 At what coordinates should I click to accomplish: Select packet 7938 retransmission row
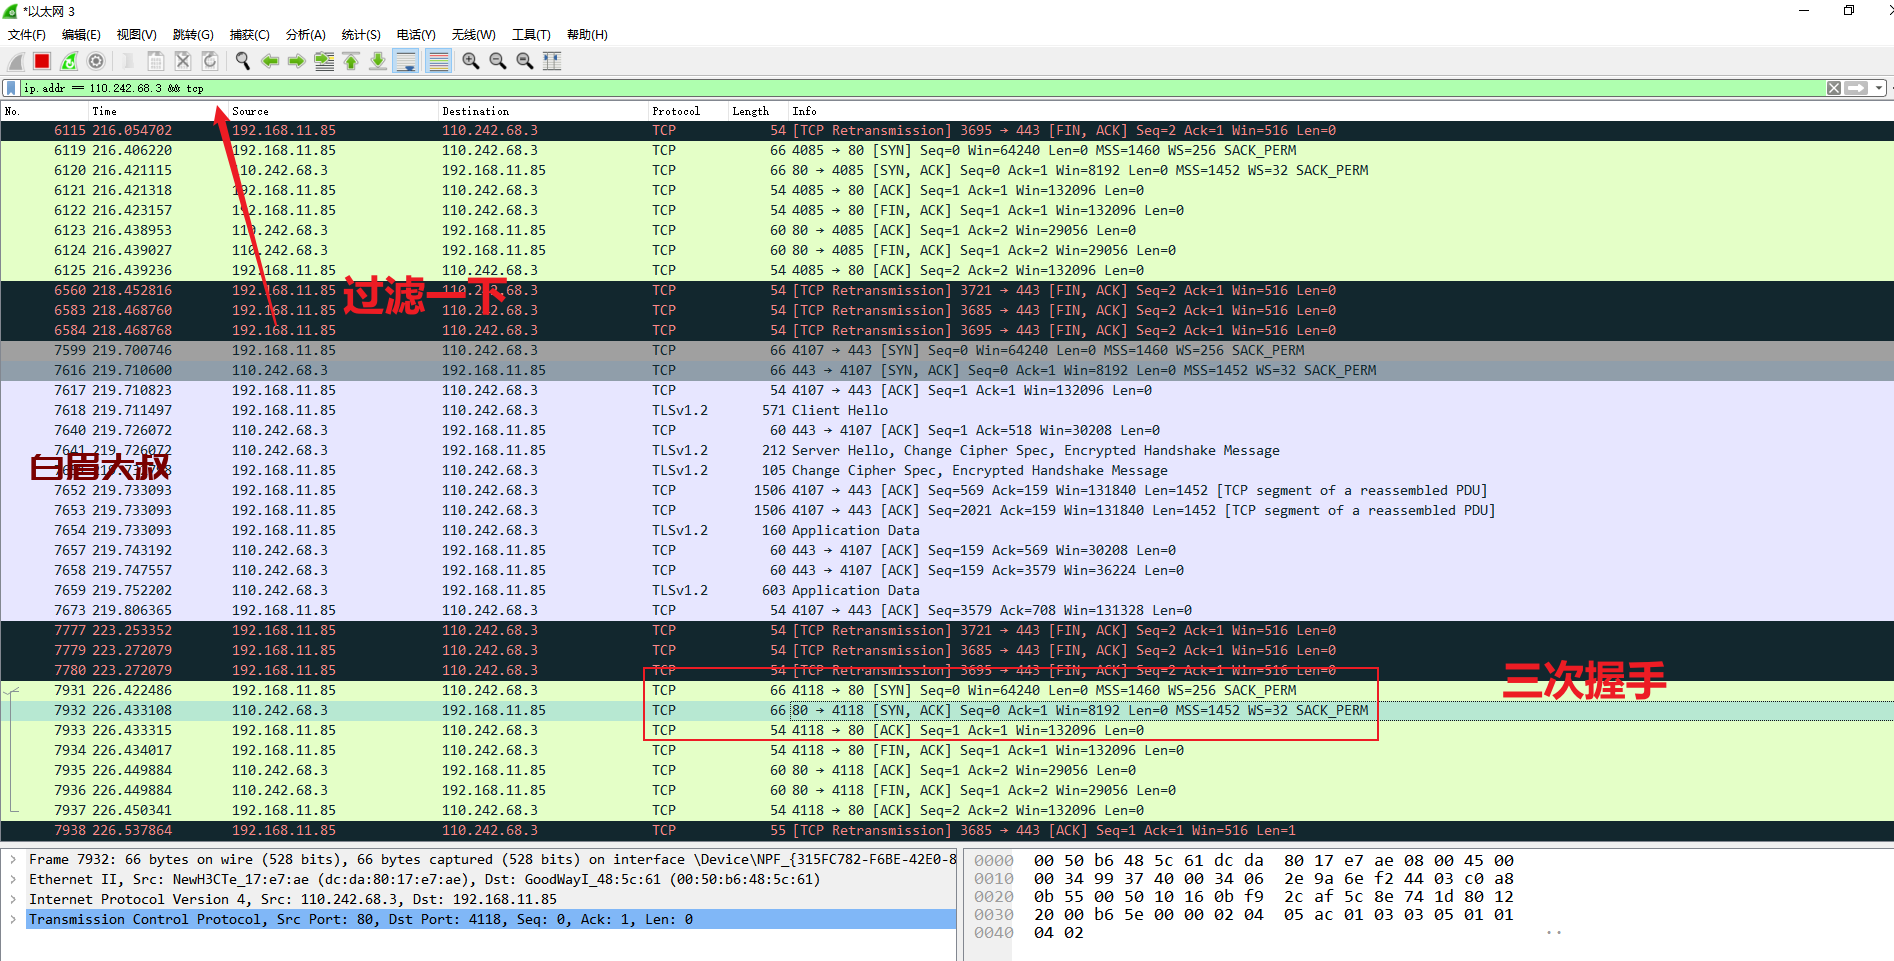(x=947, y=830)
